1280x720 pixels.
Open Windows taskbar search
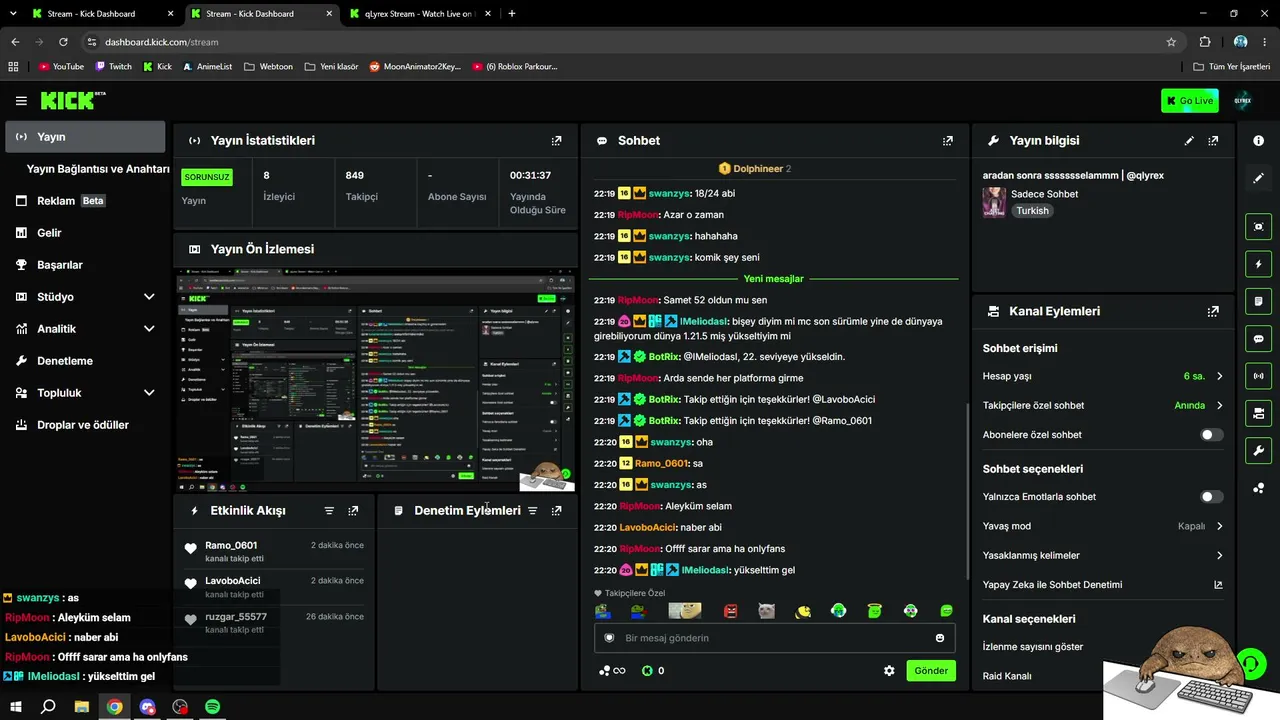tap(48, 706)
